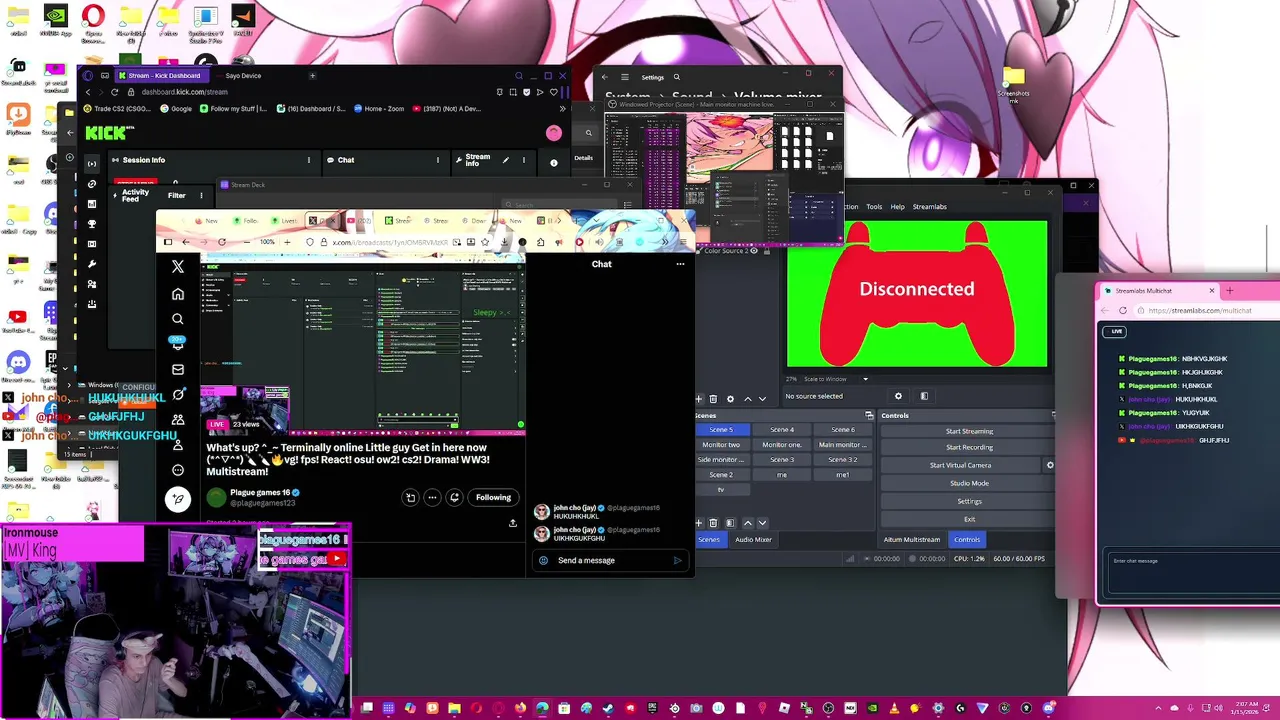Screen dimensions: 1280x720
Task: Open Activity Feed three-dot menu
Action: point(201,195)
